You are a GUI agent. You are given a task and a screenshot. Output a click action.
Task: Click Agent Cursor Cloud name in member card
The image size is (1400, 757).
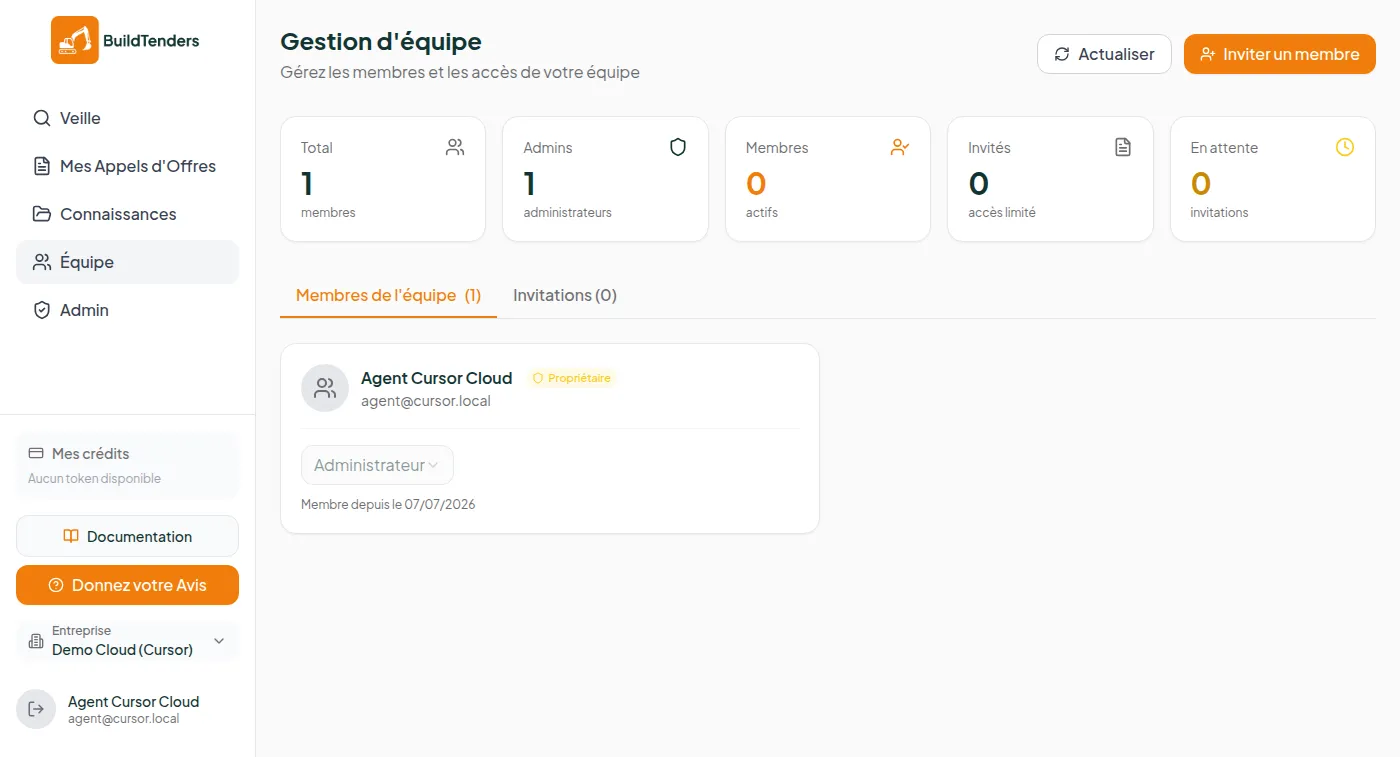tap(437, 378)
